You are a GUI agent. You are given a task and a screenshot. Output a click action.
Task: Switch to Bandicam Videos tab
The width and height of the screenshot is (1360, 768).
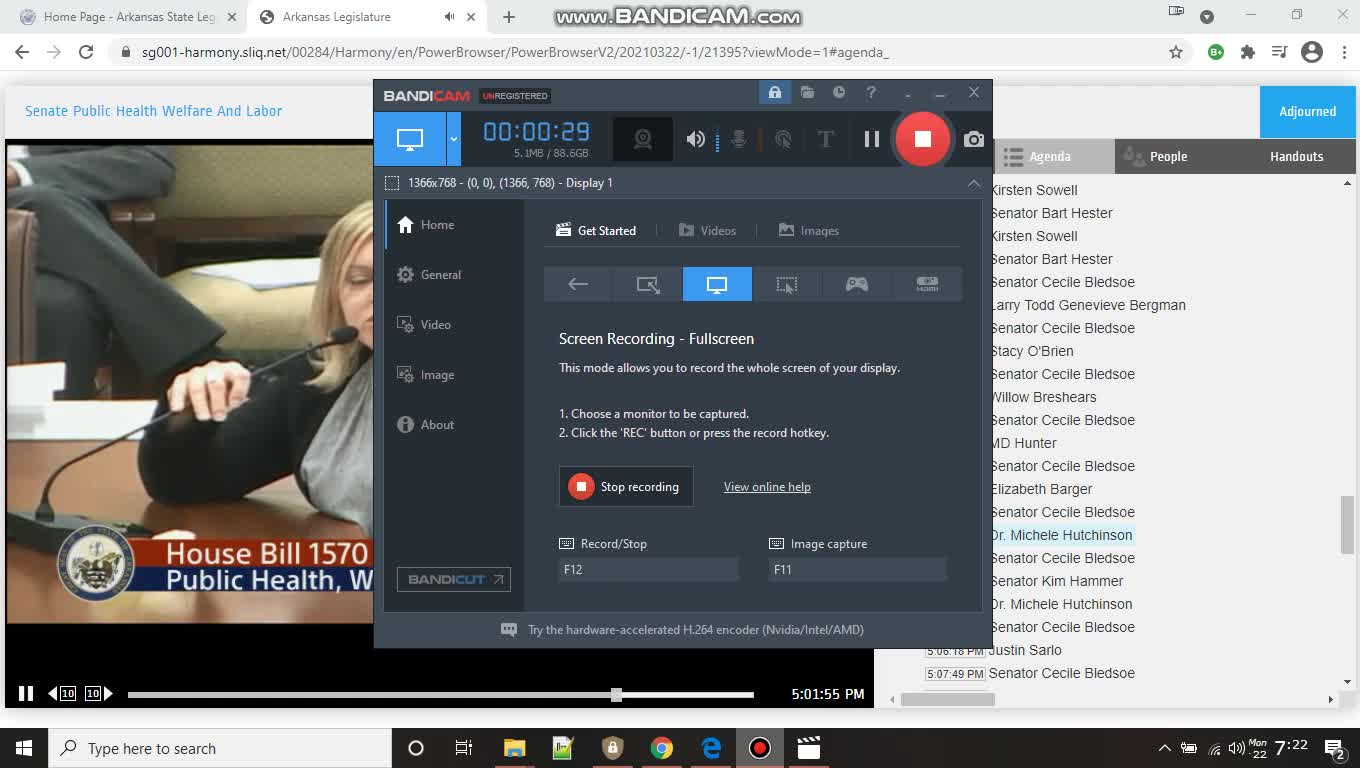[707, 231]
